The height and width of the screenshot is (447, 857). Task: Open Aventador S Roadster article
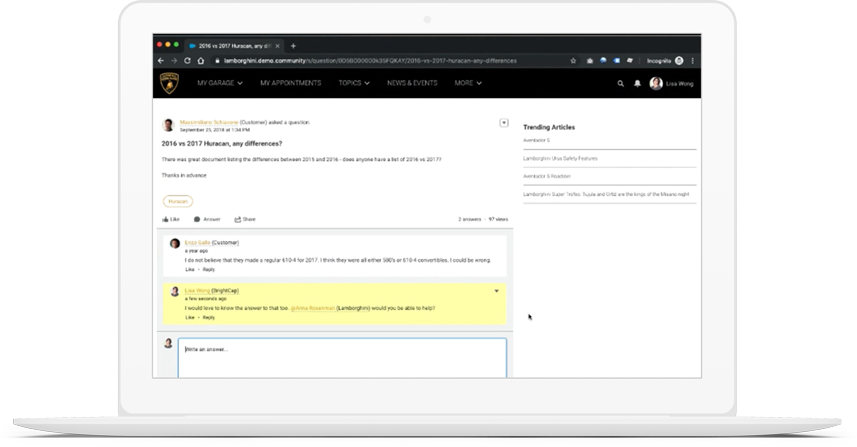point(547,176)
